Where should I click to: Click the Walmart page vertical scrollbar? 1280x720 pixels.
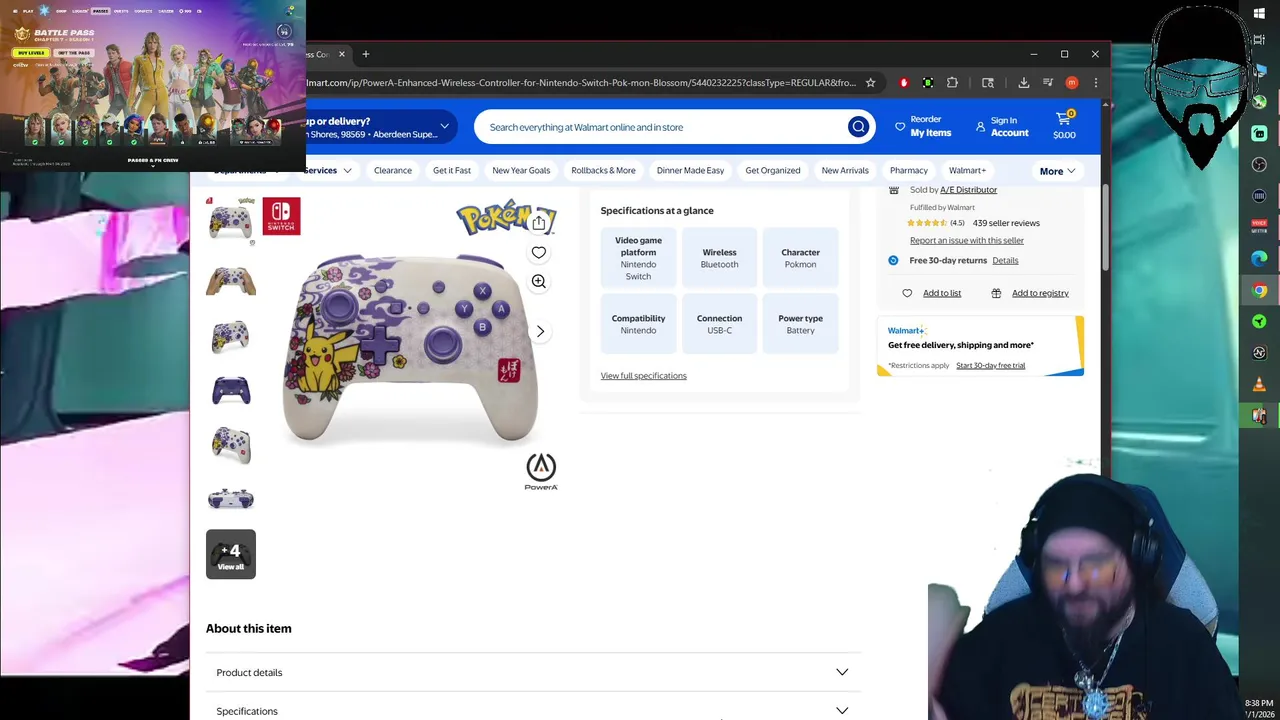tap(1105, 228)
